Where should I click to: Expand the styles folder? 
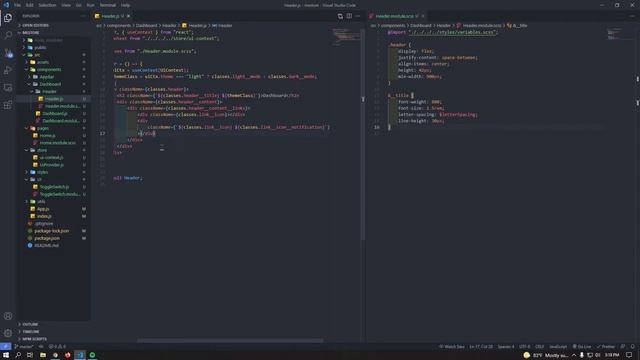pos(42,172)
